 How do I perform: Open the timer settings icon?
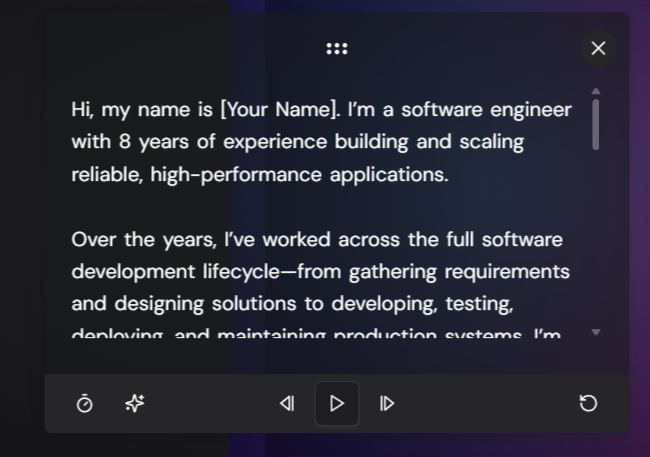coord(85,404)
